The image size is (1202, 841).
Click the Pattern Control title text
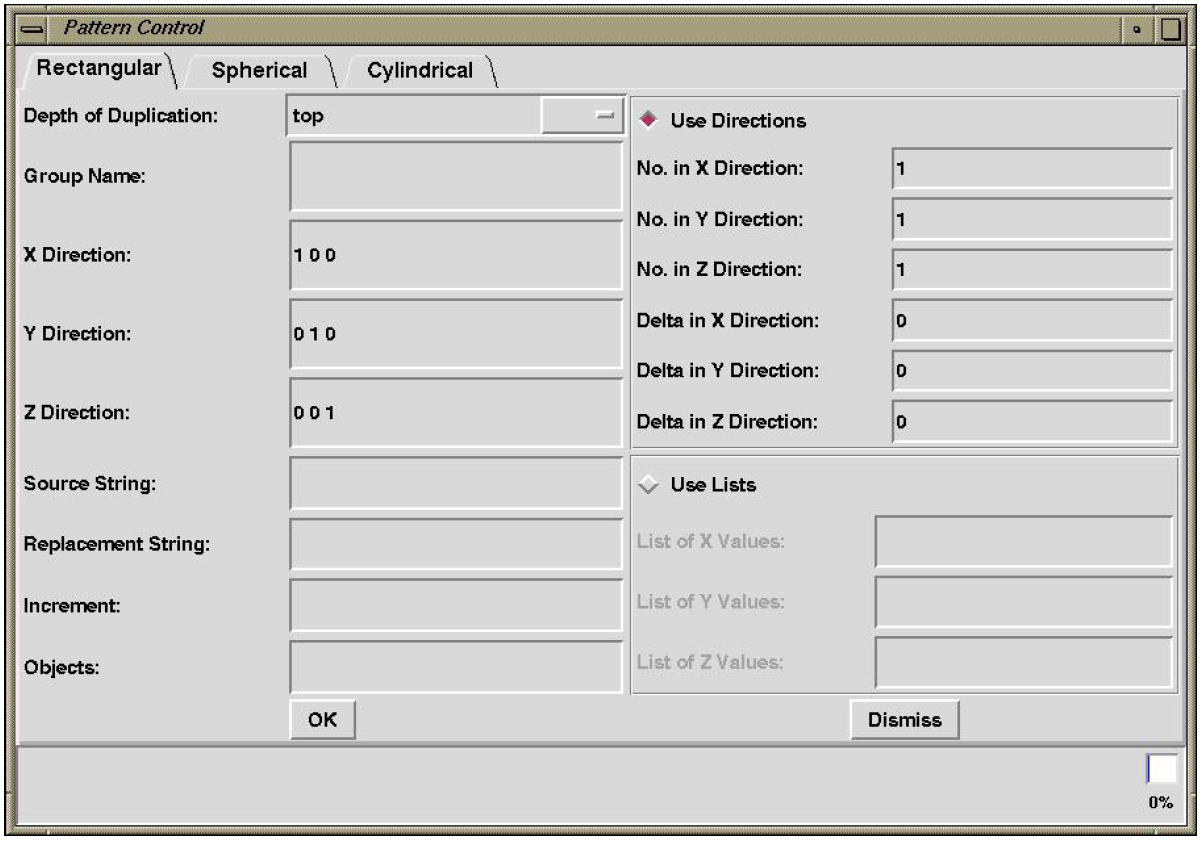coord(134,28)
